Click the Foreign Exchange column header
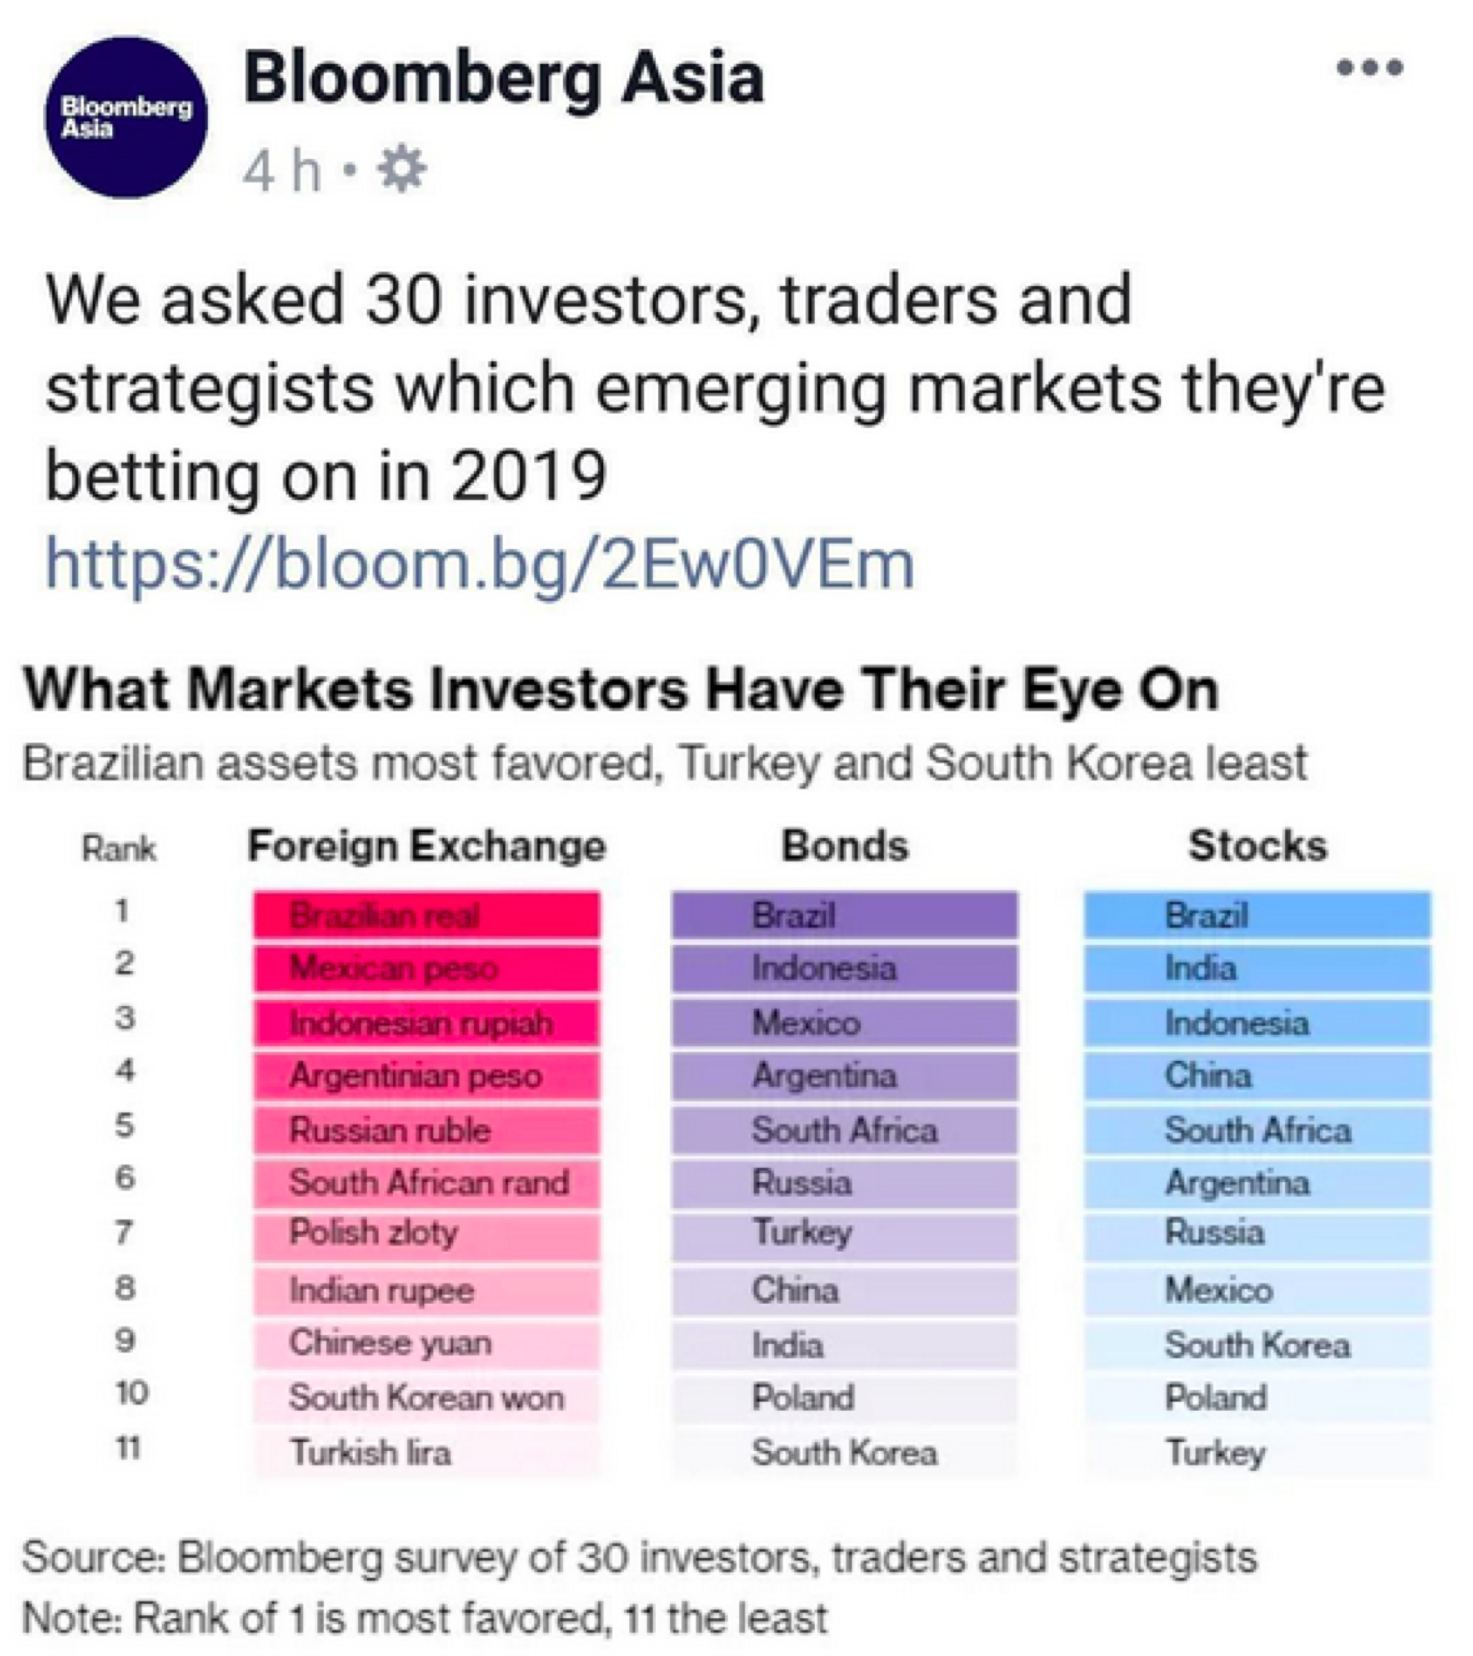Image resolution: width=1473 pixels, height=1656 pixels. (427, 846)
